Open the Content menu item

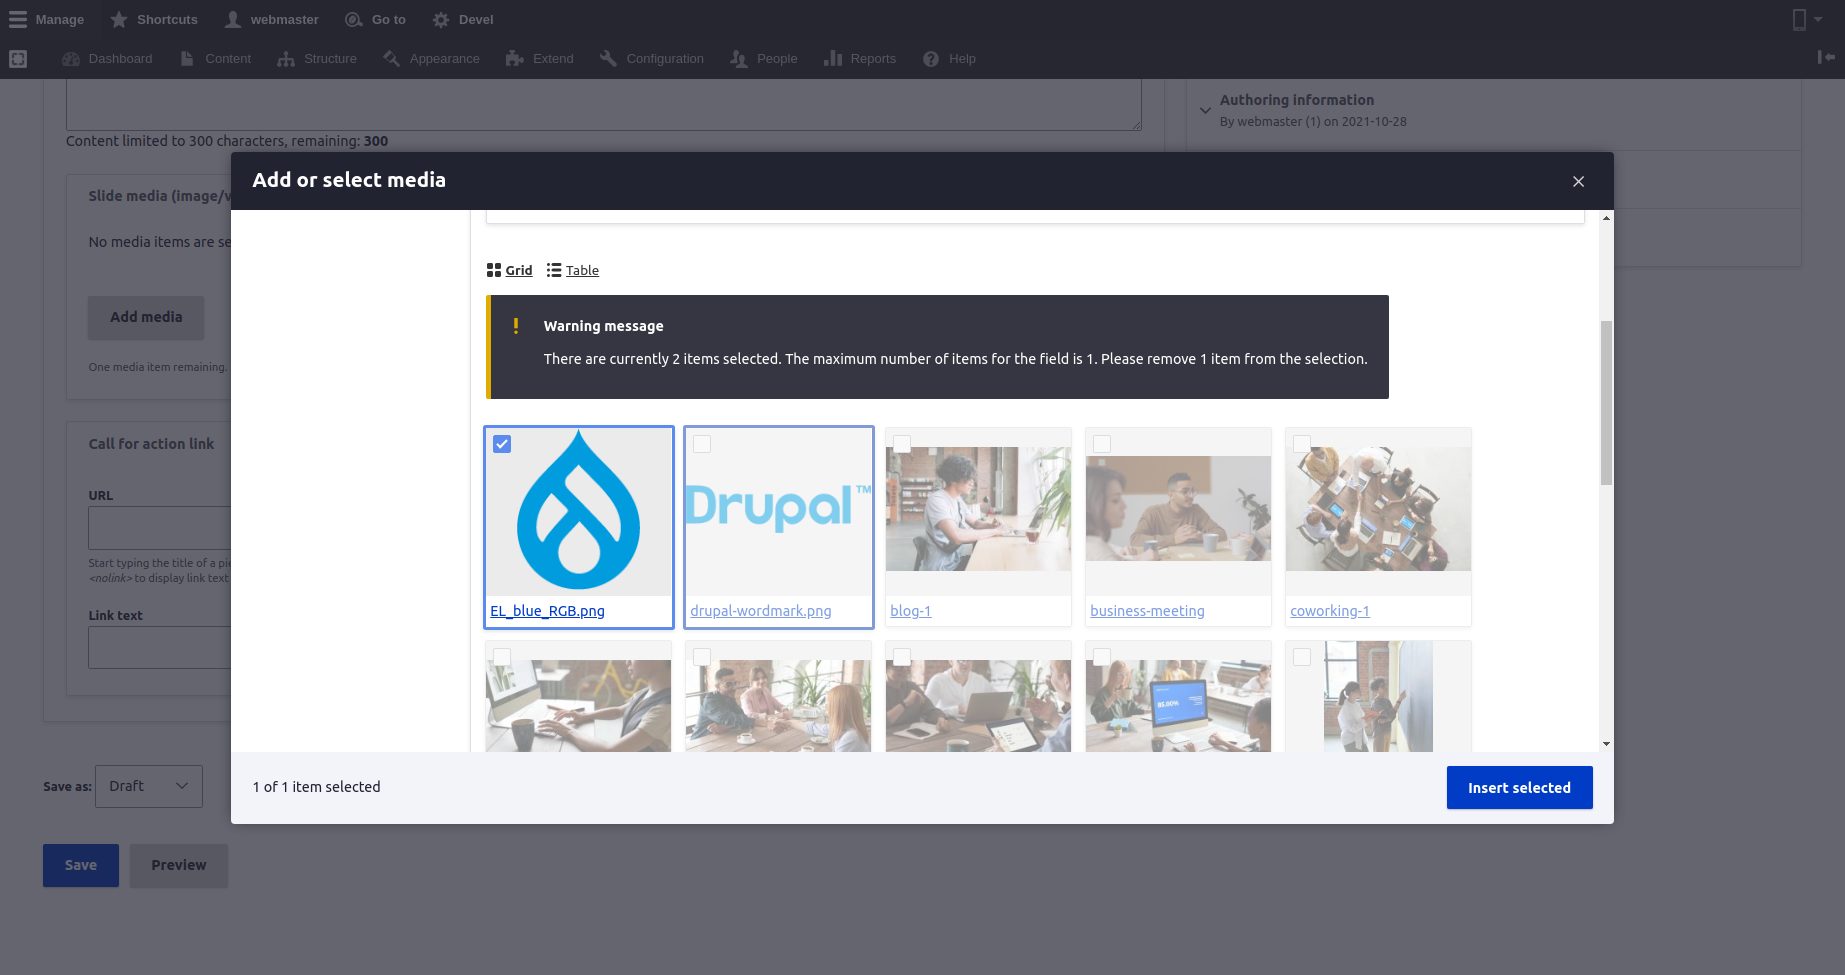[x=216, y=59]
